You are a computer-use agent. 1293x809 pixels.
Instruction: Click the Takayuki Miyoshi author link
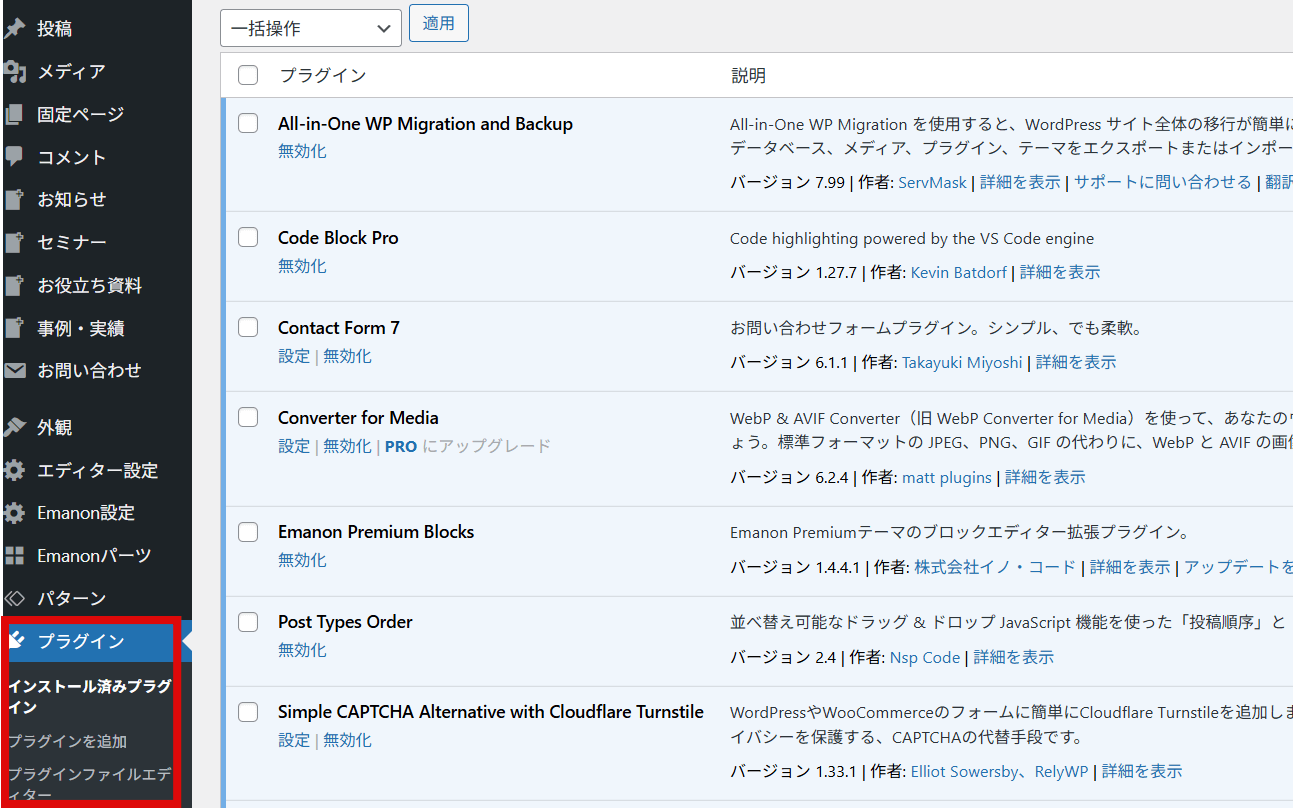[962, 362]
